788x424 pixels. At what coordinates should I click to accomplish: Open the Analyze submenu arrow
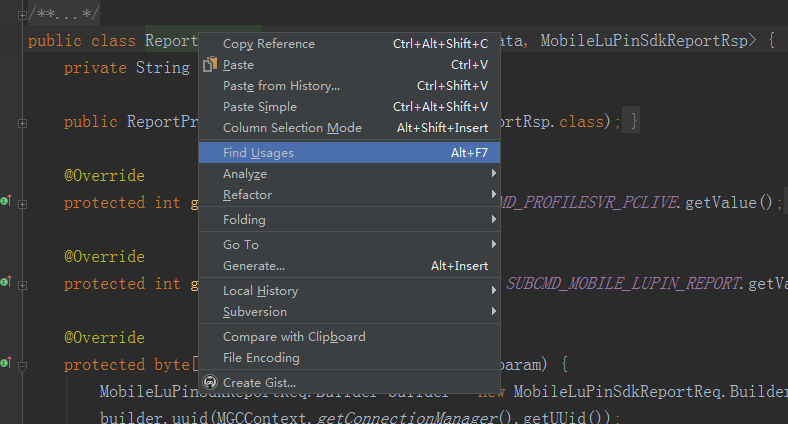click(494, 174)
